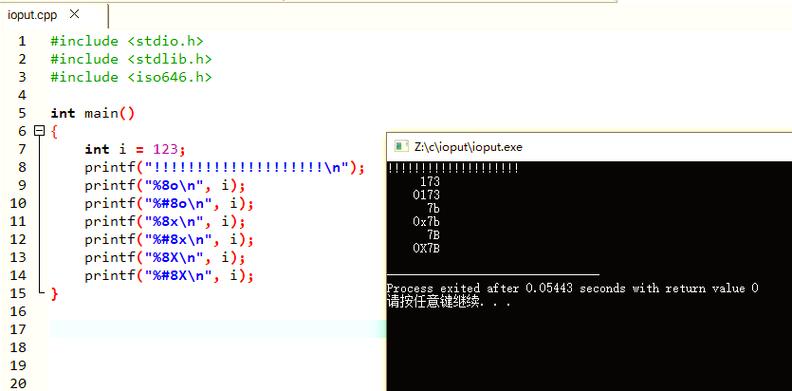The height and width of the screenshot is (391, 792).
Task: Click the printf line of exclamation marks
Action: (225, 167)
